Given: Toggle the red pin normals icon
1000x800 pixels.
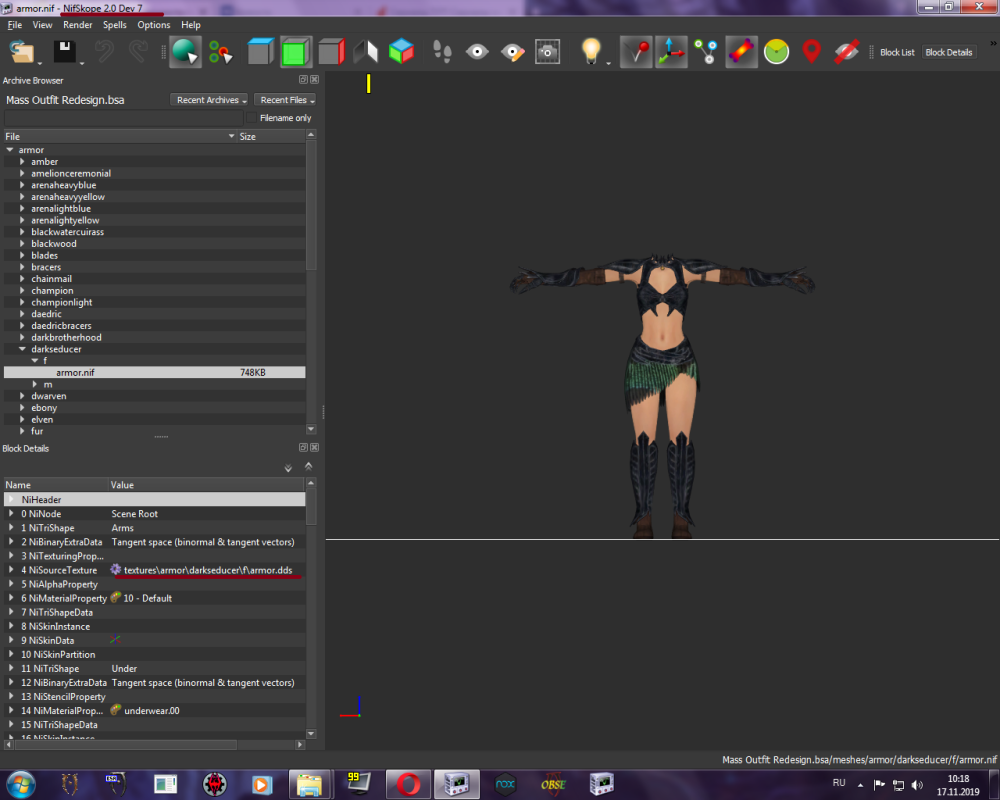Looking at the screenshot, I should tap(636, 52).
